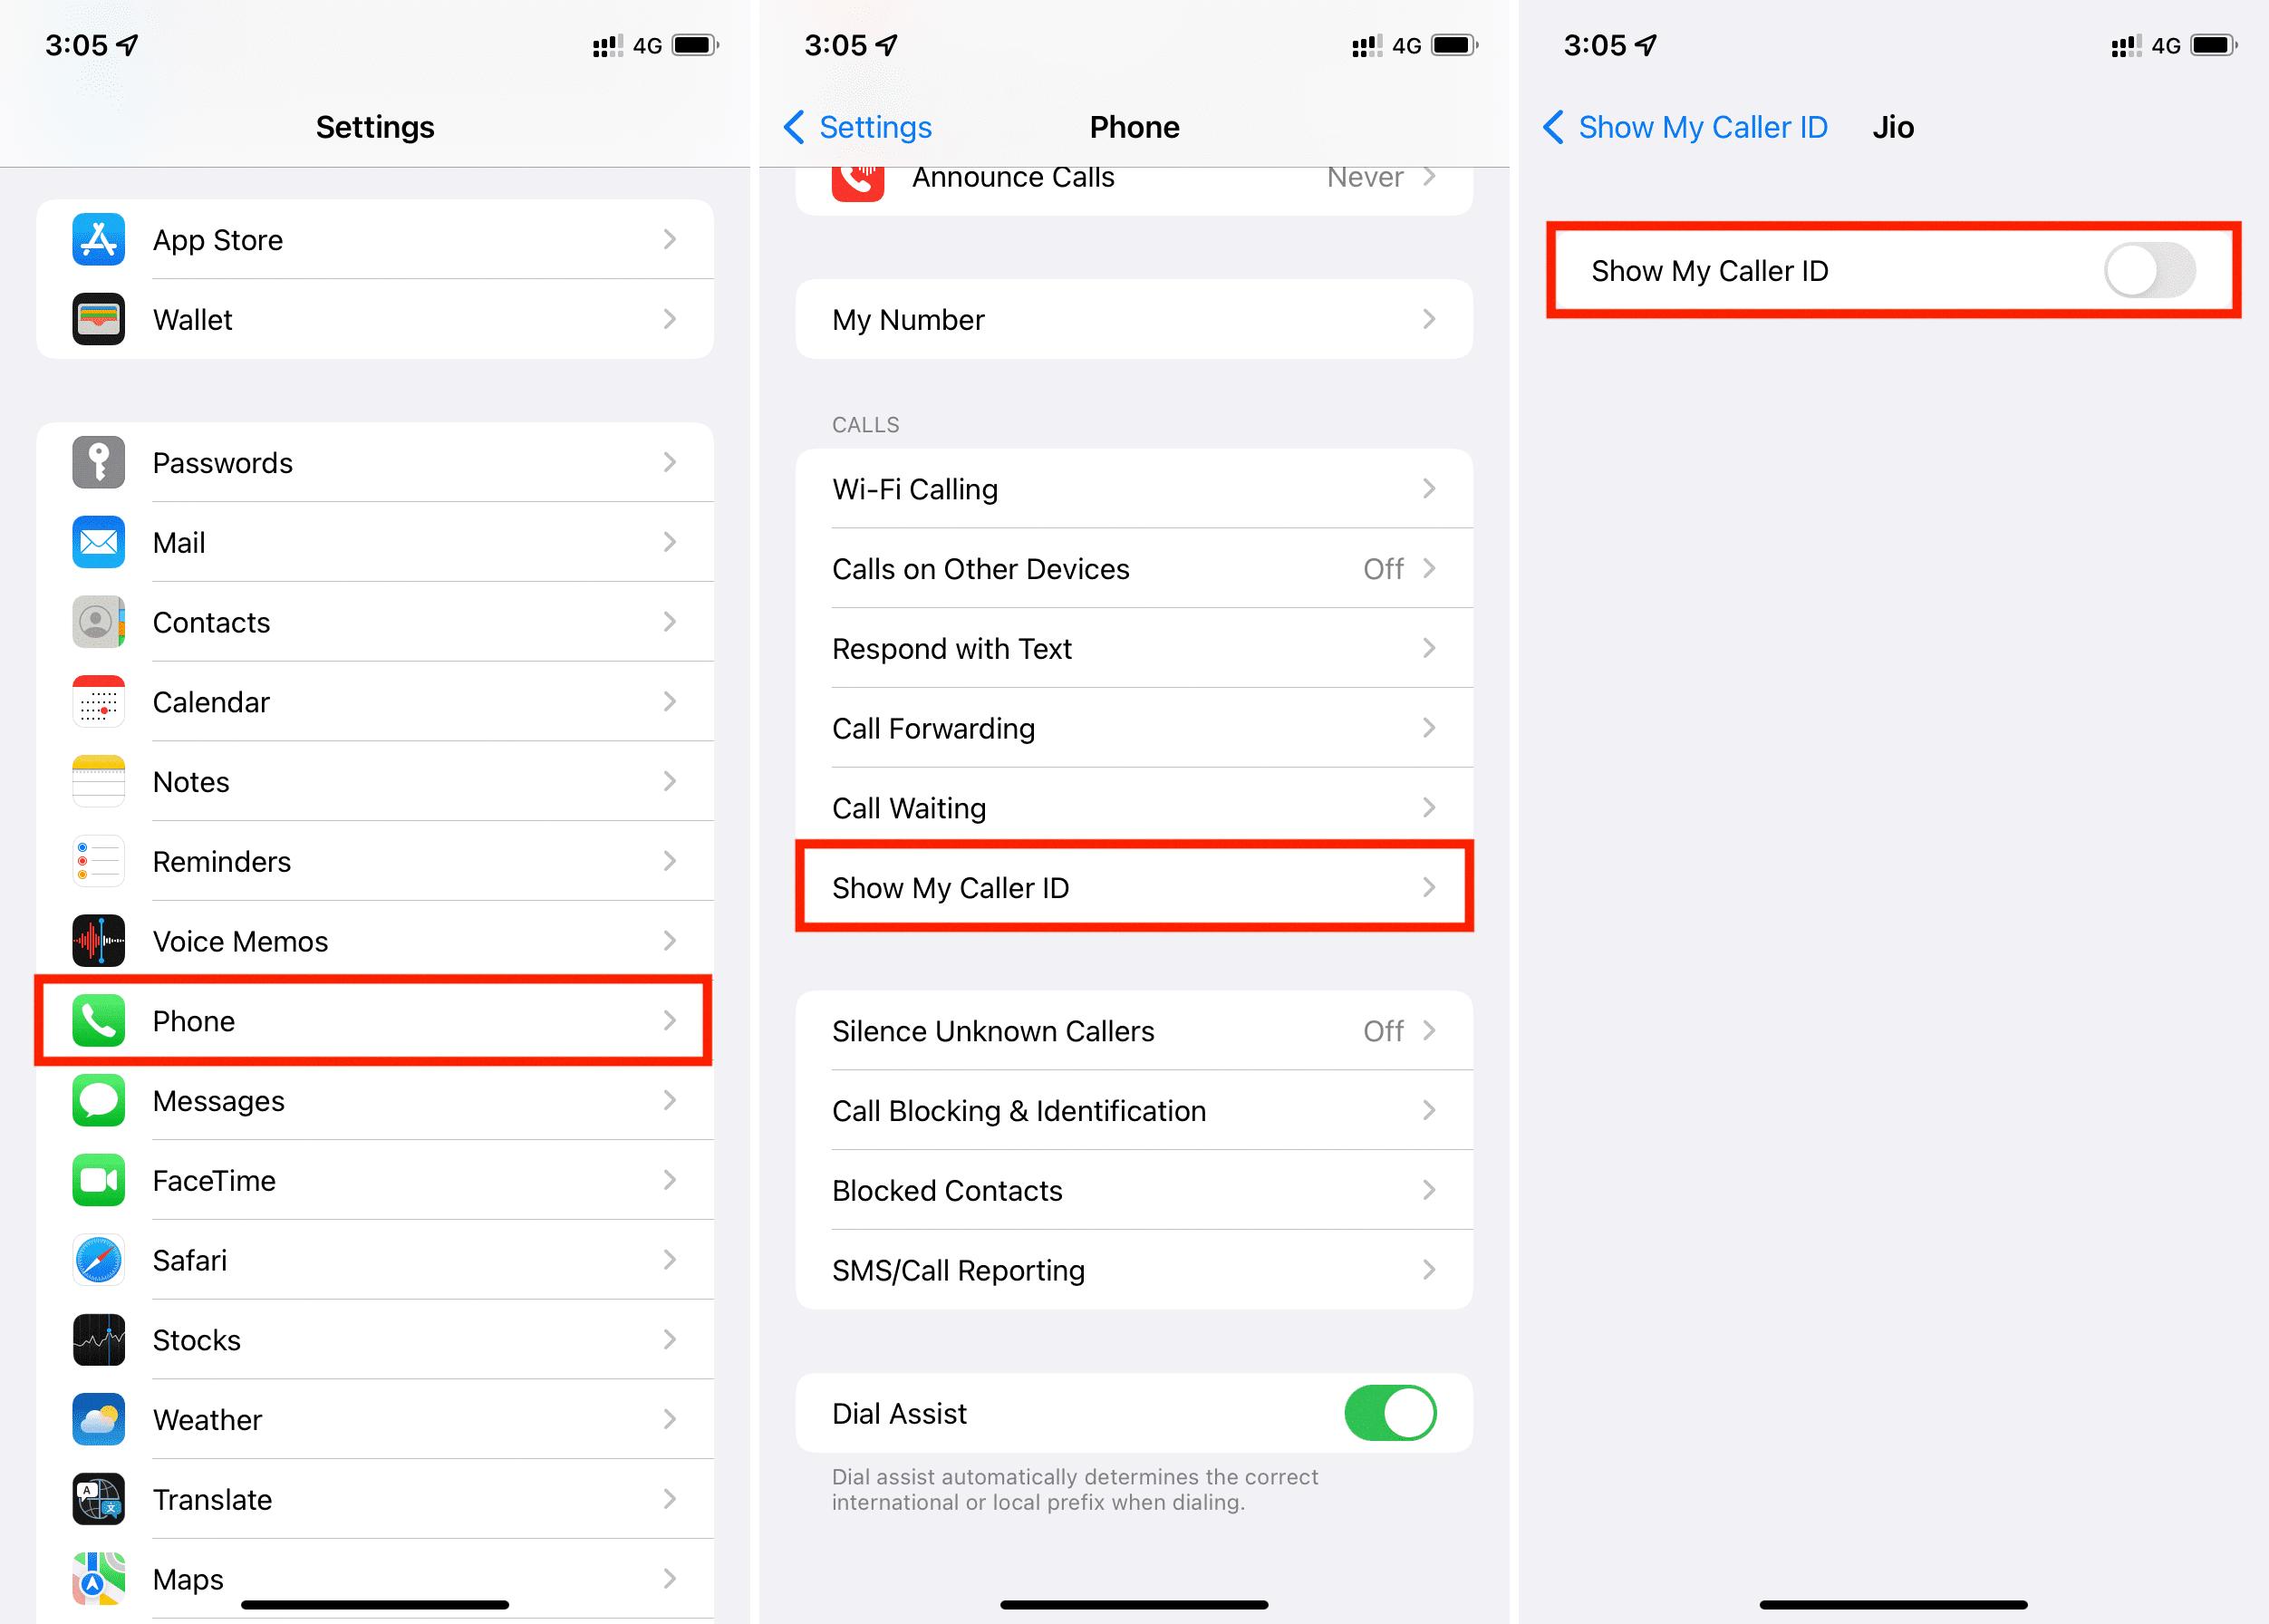Screen dimensions: 2269x1624
Task: Disable the Dial Assist toggle
Action: (x=1390, y=1413)
